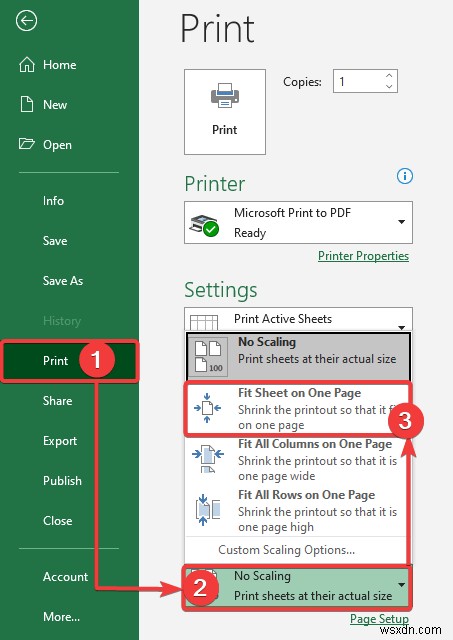Open the Page Setup link

click(x=379, y=619)
